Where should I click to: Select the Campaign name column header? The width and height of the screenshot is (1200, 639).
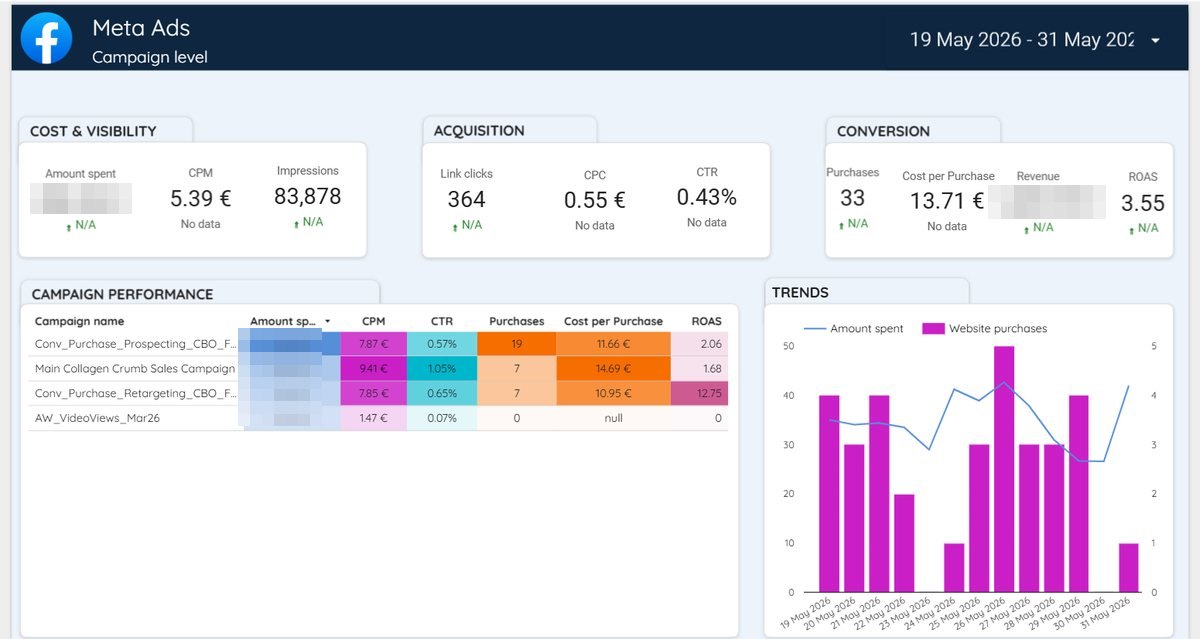coord(79,321)
